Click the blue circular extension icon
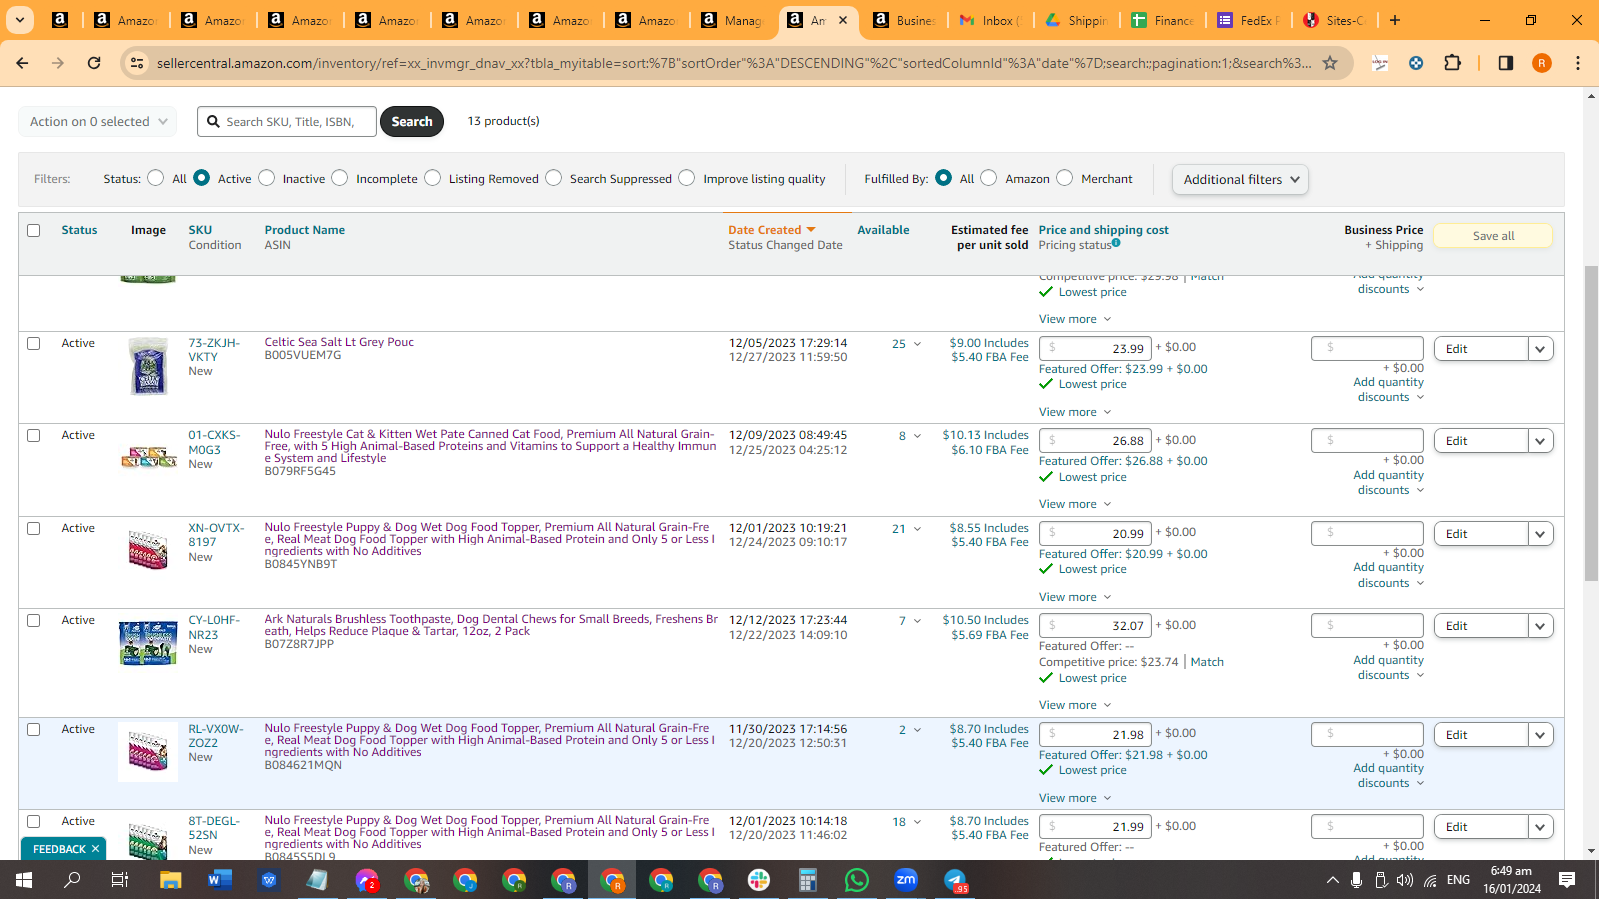The width and height of the screenshot is (1599, 899). pyautogui.click(x=1416, y=63)
